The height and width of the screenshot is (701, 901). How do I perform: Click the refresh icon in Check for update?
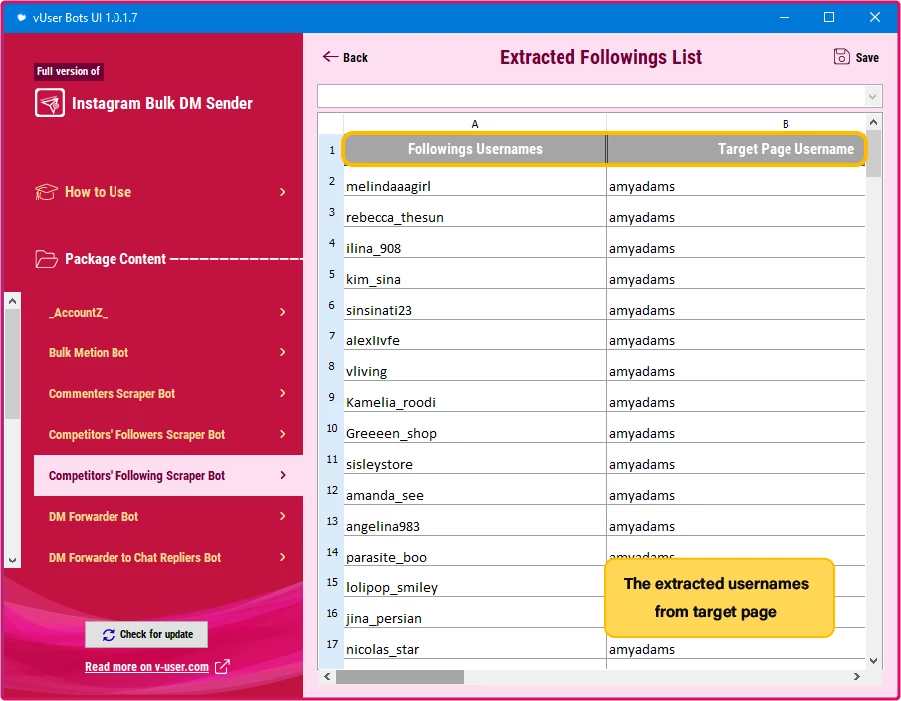(109, 635)
